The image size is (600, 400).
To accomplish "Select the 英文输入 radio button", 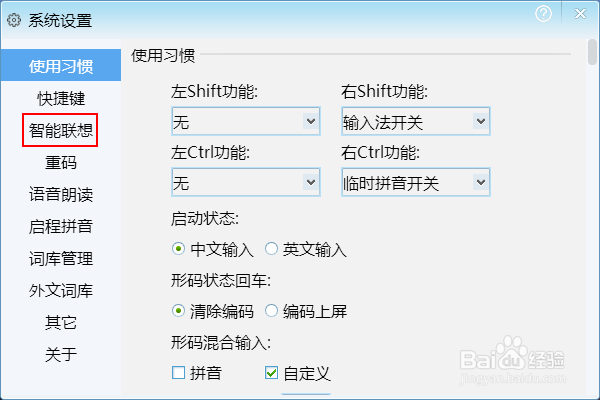I will click(271, 249).
